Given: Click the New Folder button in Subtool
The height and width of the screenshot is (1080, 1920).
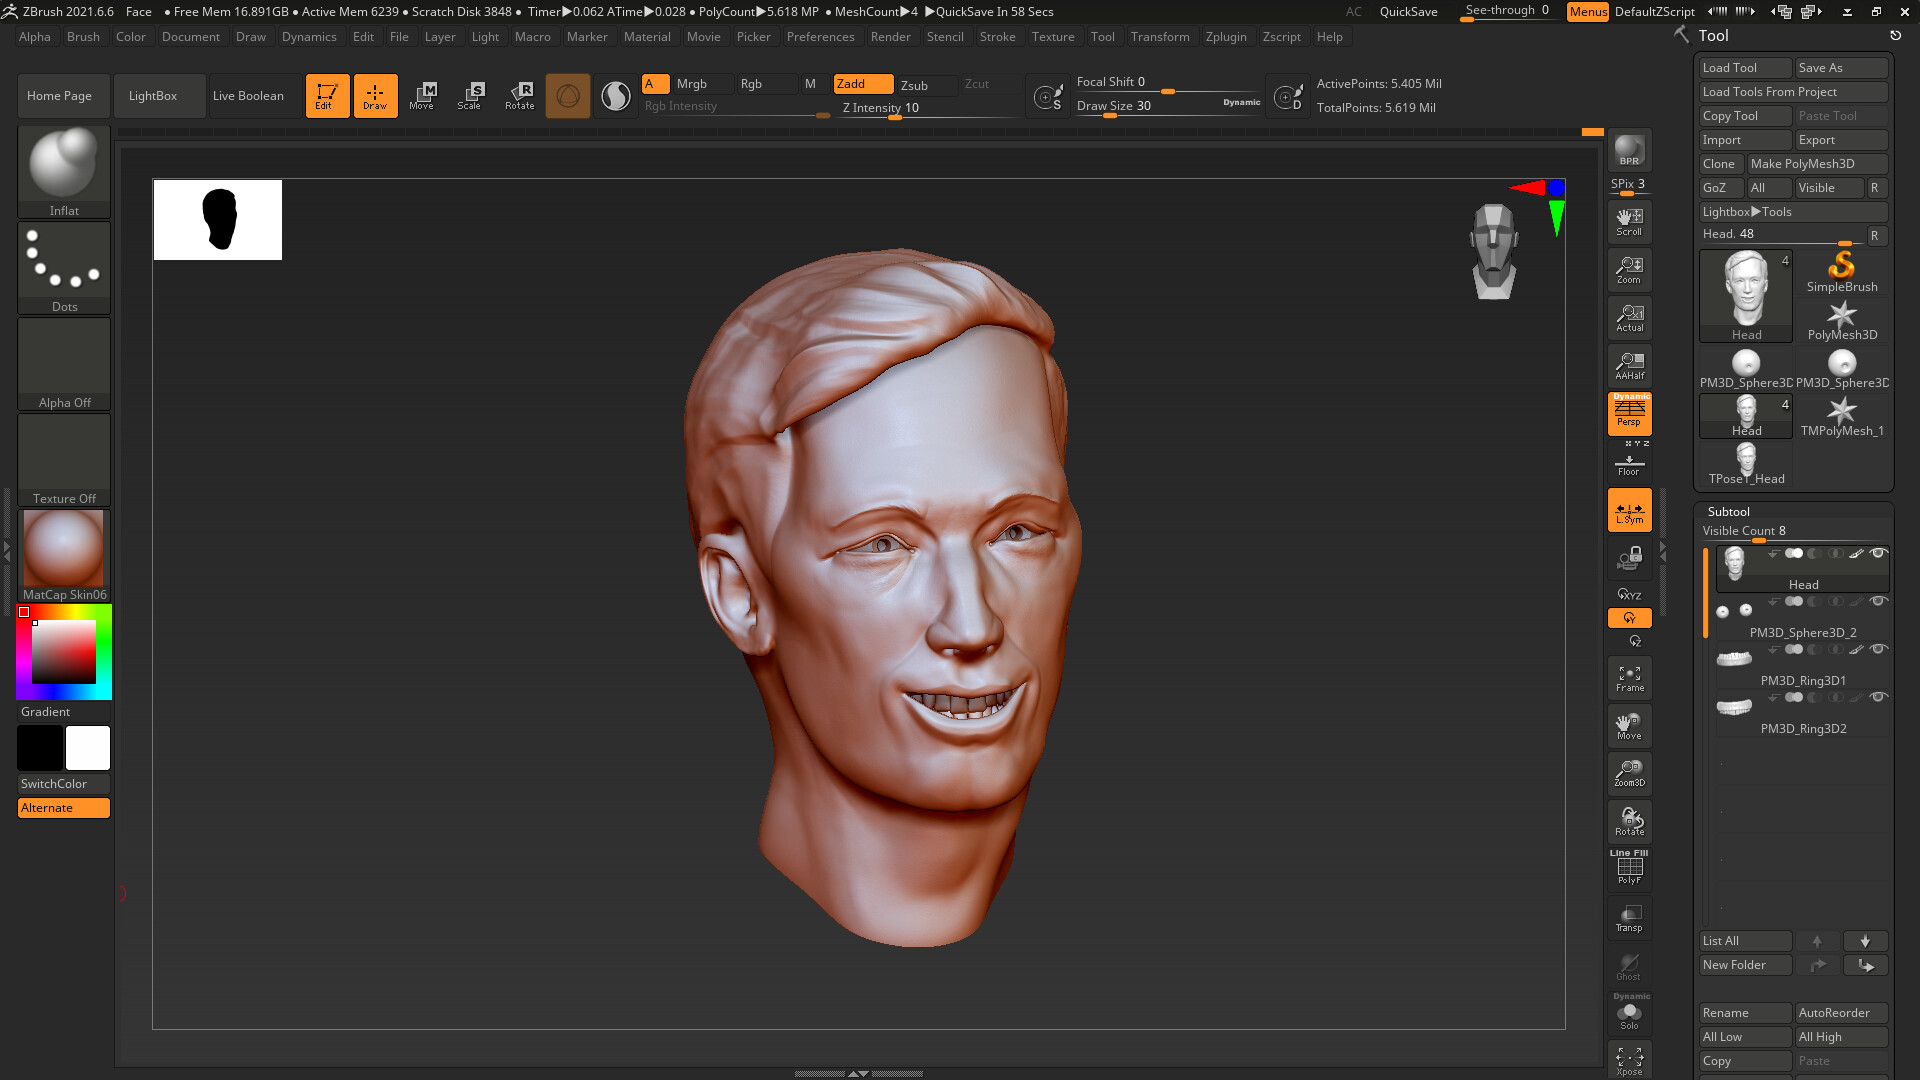Looking at the screenshot, I should [1745, 964].
